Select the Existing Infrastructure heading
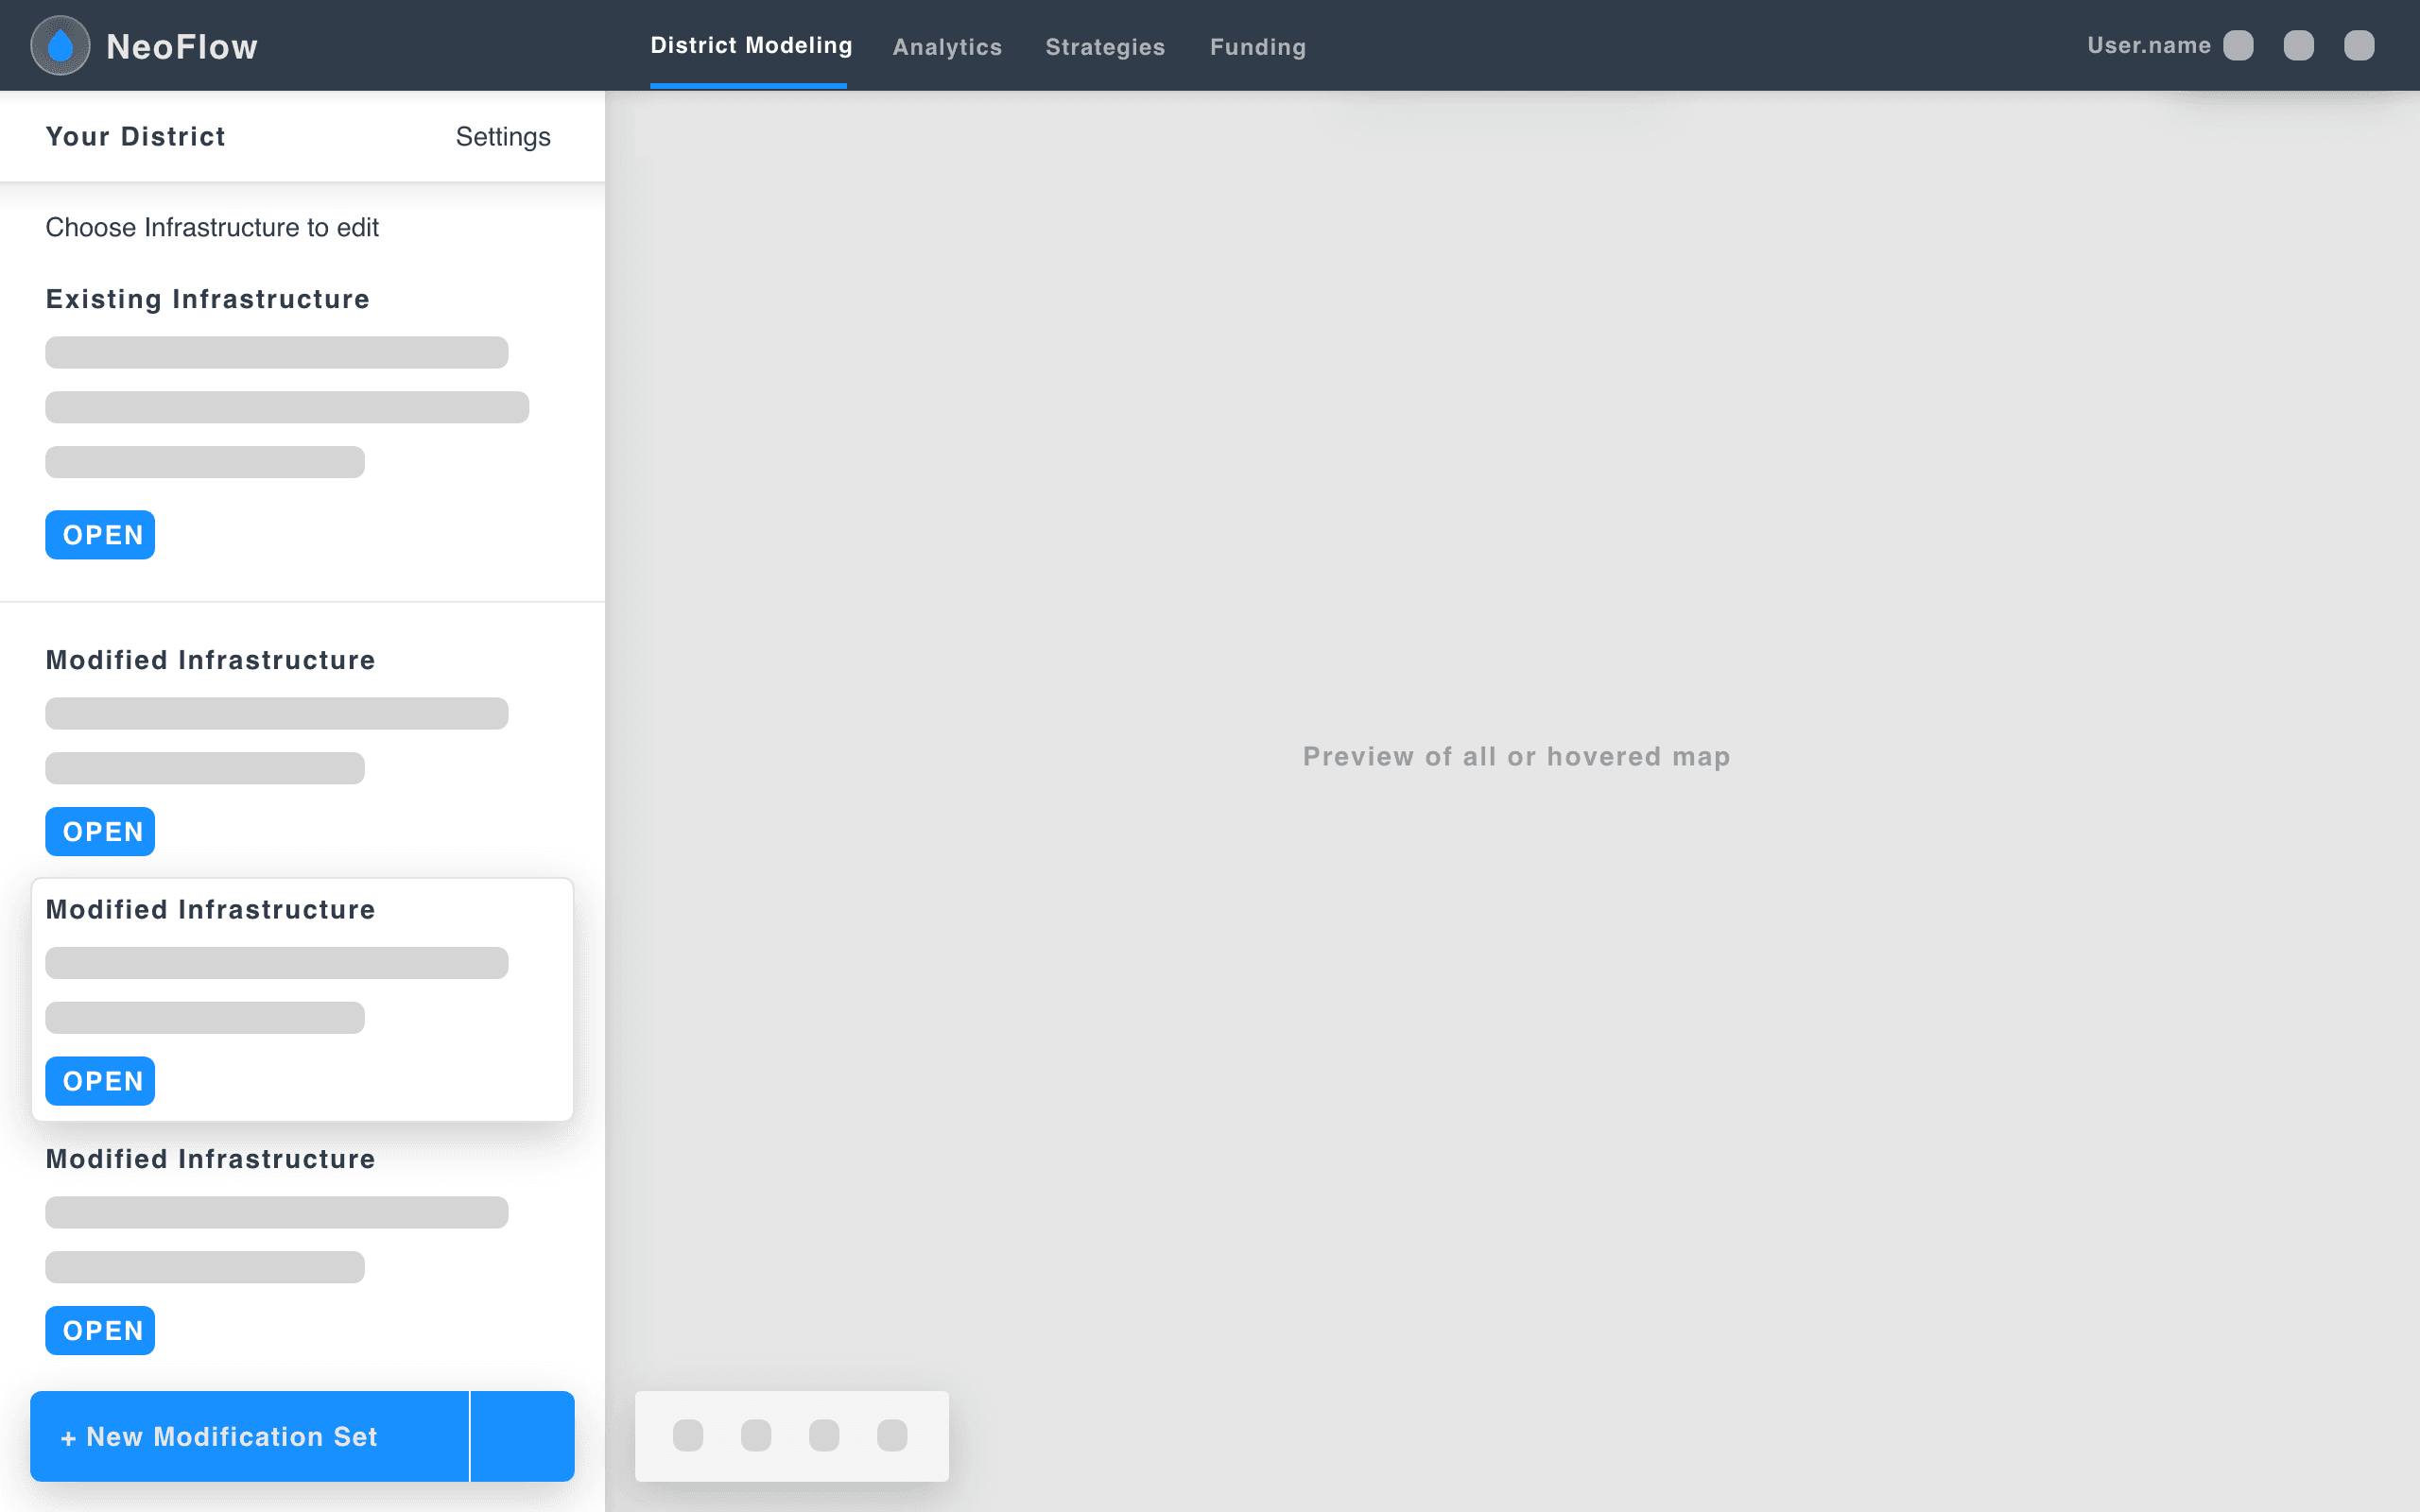Image resolution: width=2420 pixels, height=1512 pixels. click(x=208, y=299)
